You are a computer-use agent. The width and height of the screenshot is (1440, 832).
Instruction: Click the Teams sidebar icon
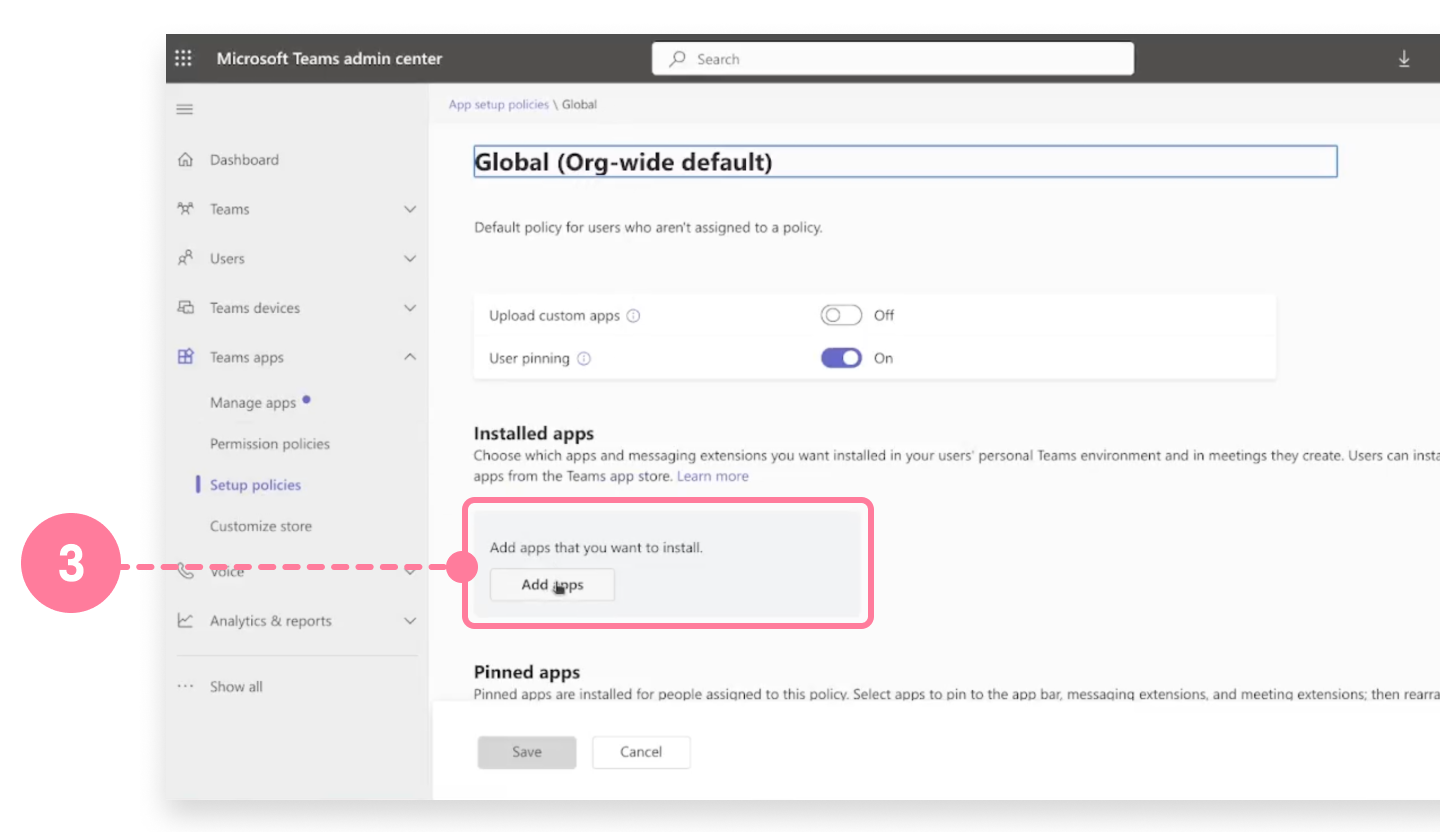click(185, 209)
